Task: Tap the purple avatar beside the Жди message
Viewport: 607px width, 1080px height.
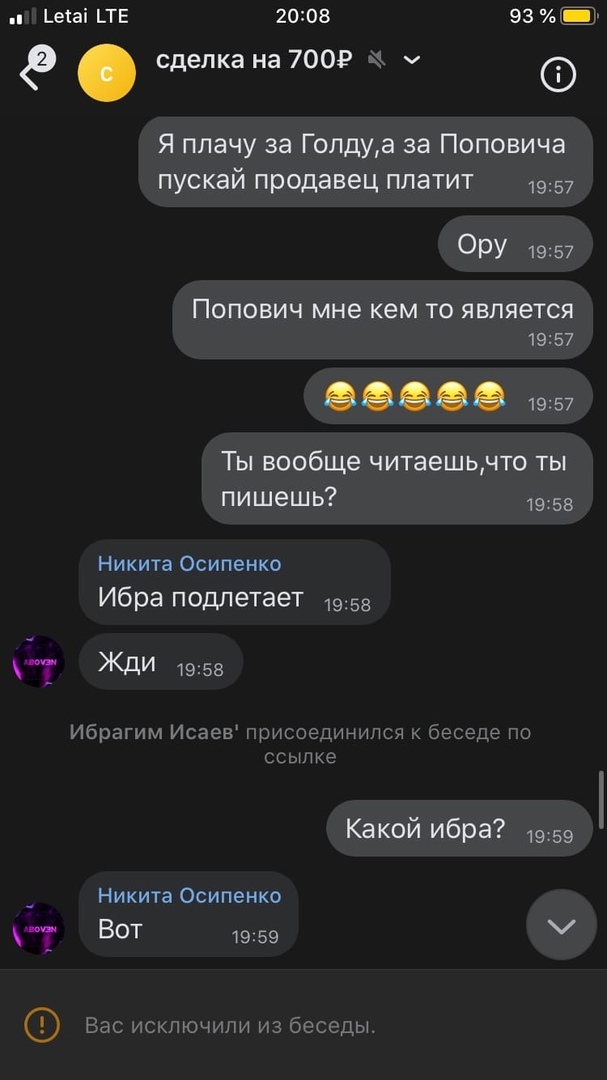Action: point(39,661)
